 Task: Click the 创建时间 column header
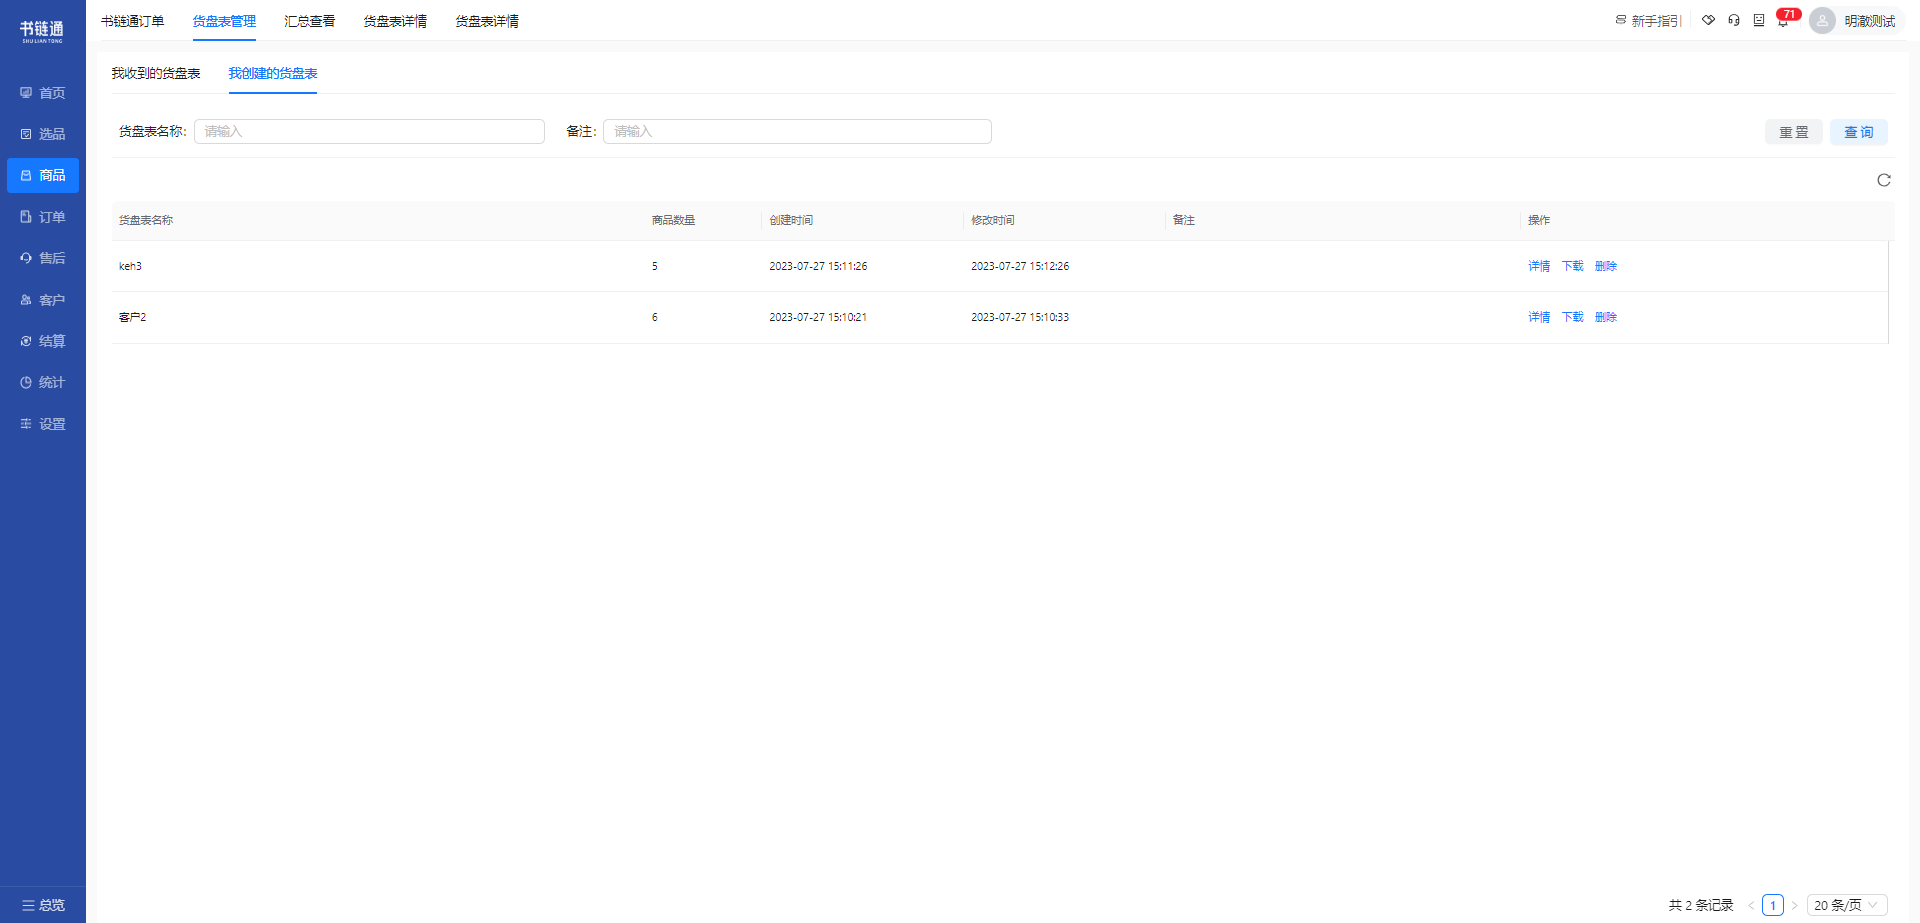pyautogui.click(x=791, y=220)
